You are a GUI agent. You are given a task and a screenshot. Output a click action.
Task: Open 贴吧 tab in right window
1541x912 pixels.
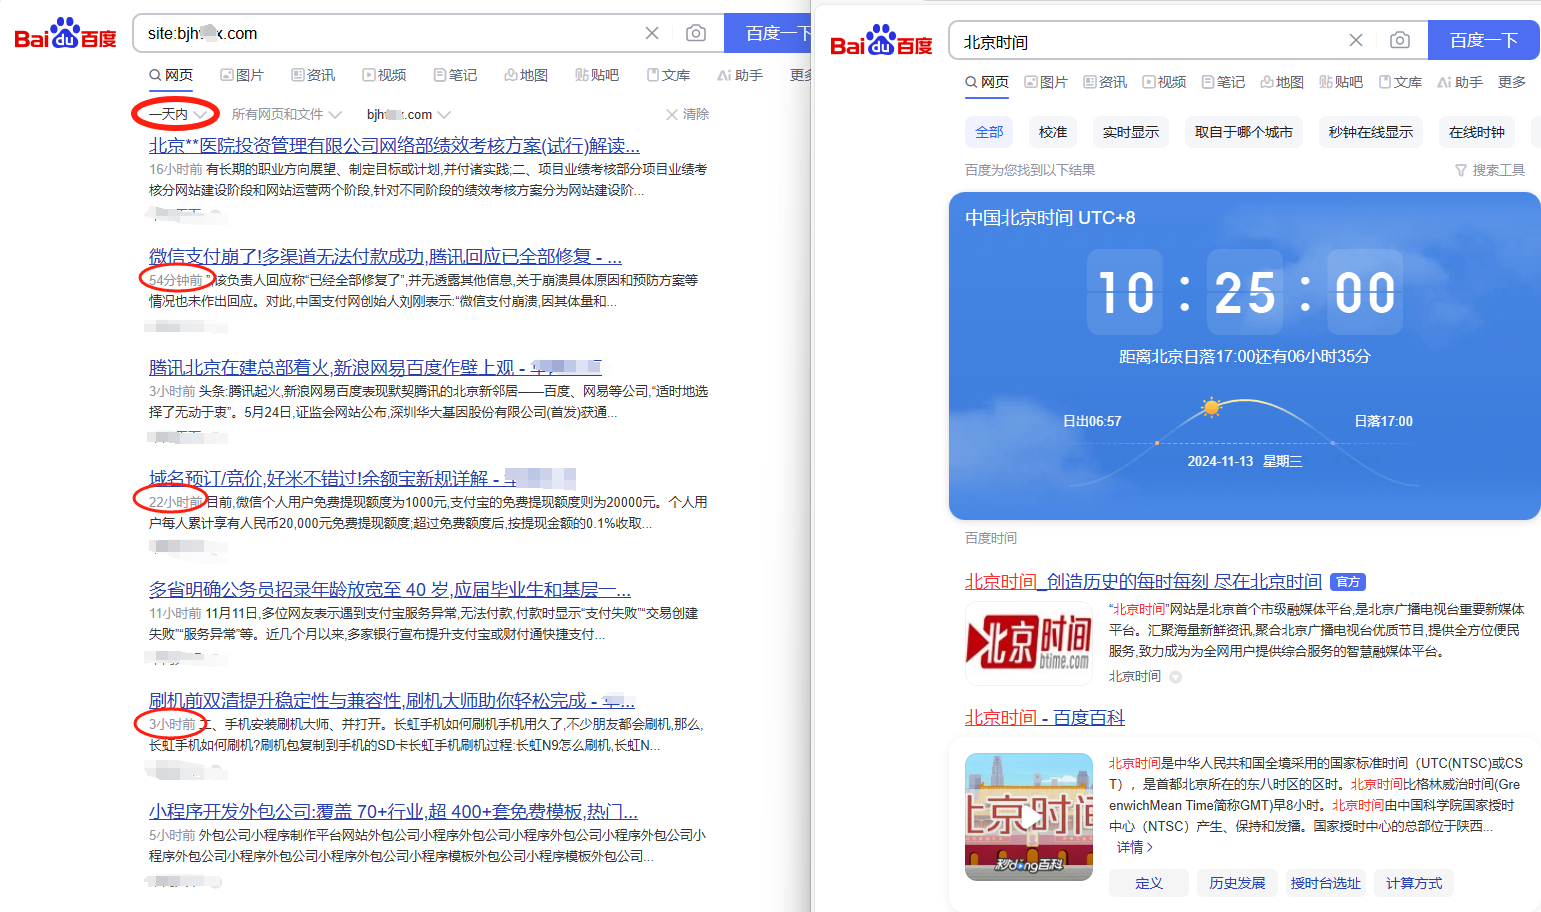click(1341, 82)
